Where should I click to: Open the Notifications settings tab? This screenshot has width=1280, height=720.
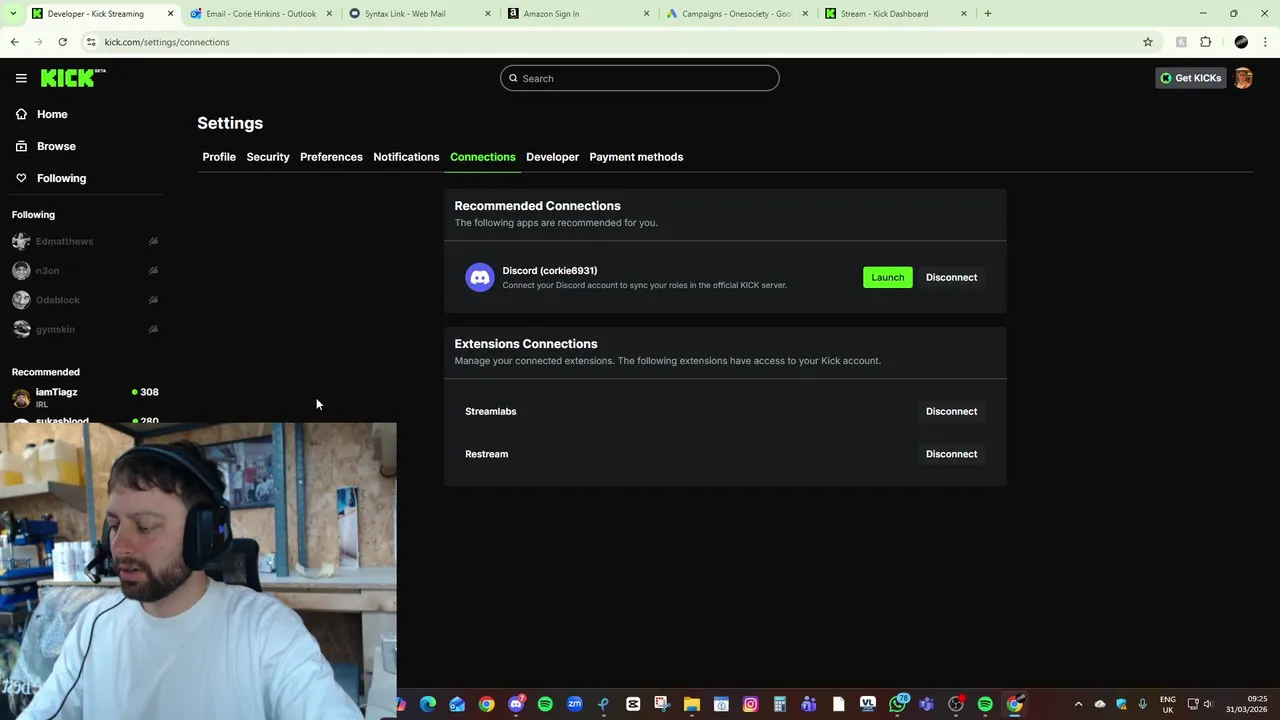pyautogui.click(x=406, y=157)
